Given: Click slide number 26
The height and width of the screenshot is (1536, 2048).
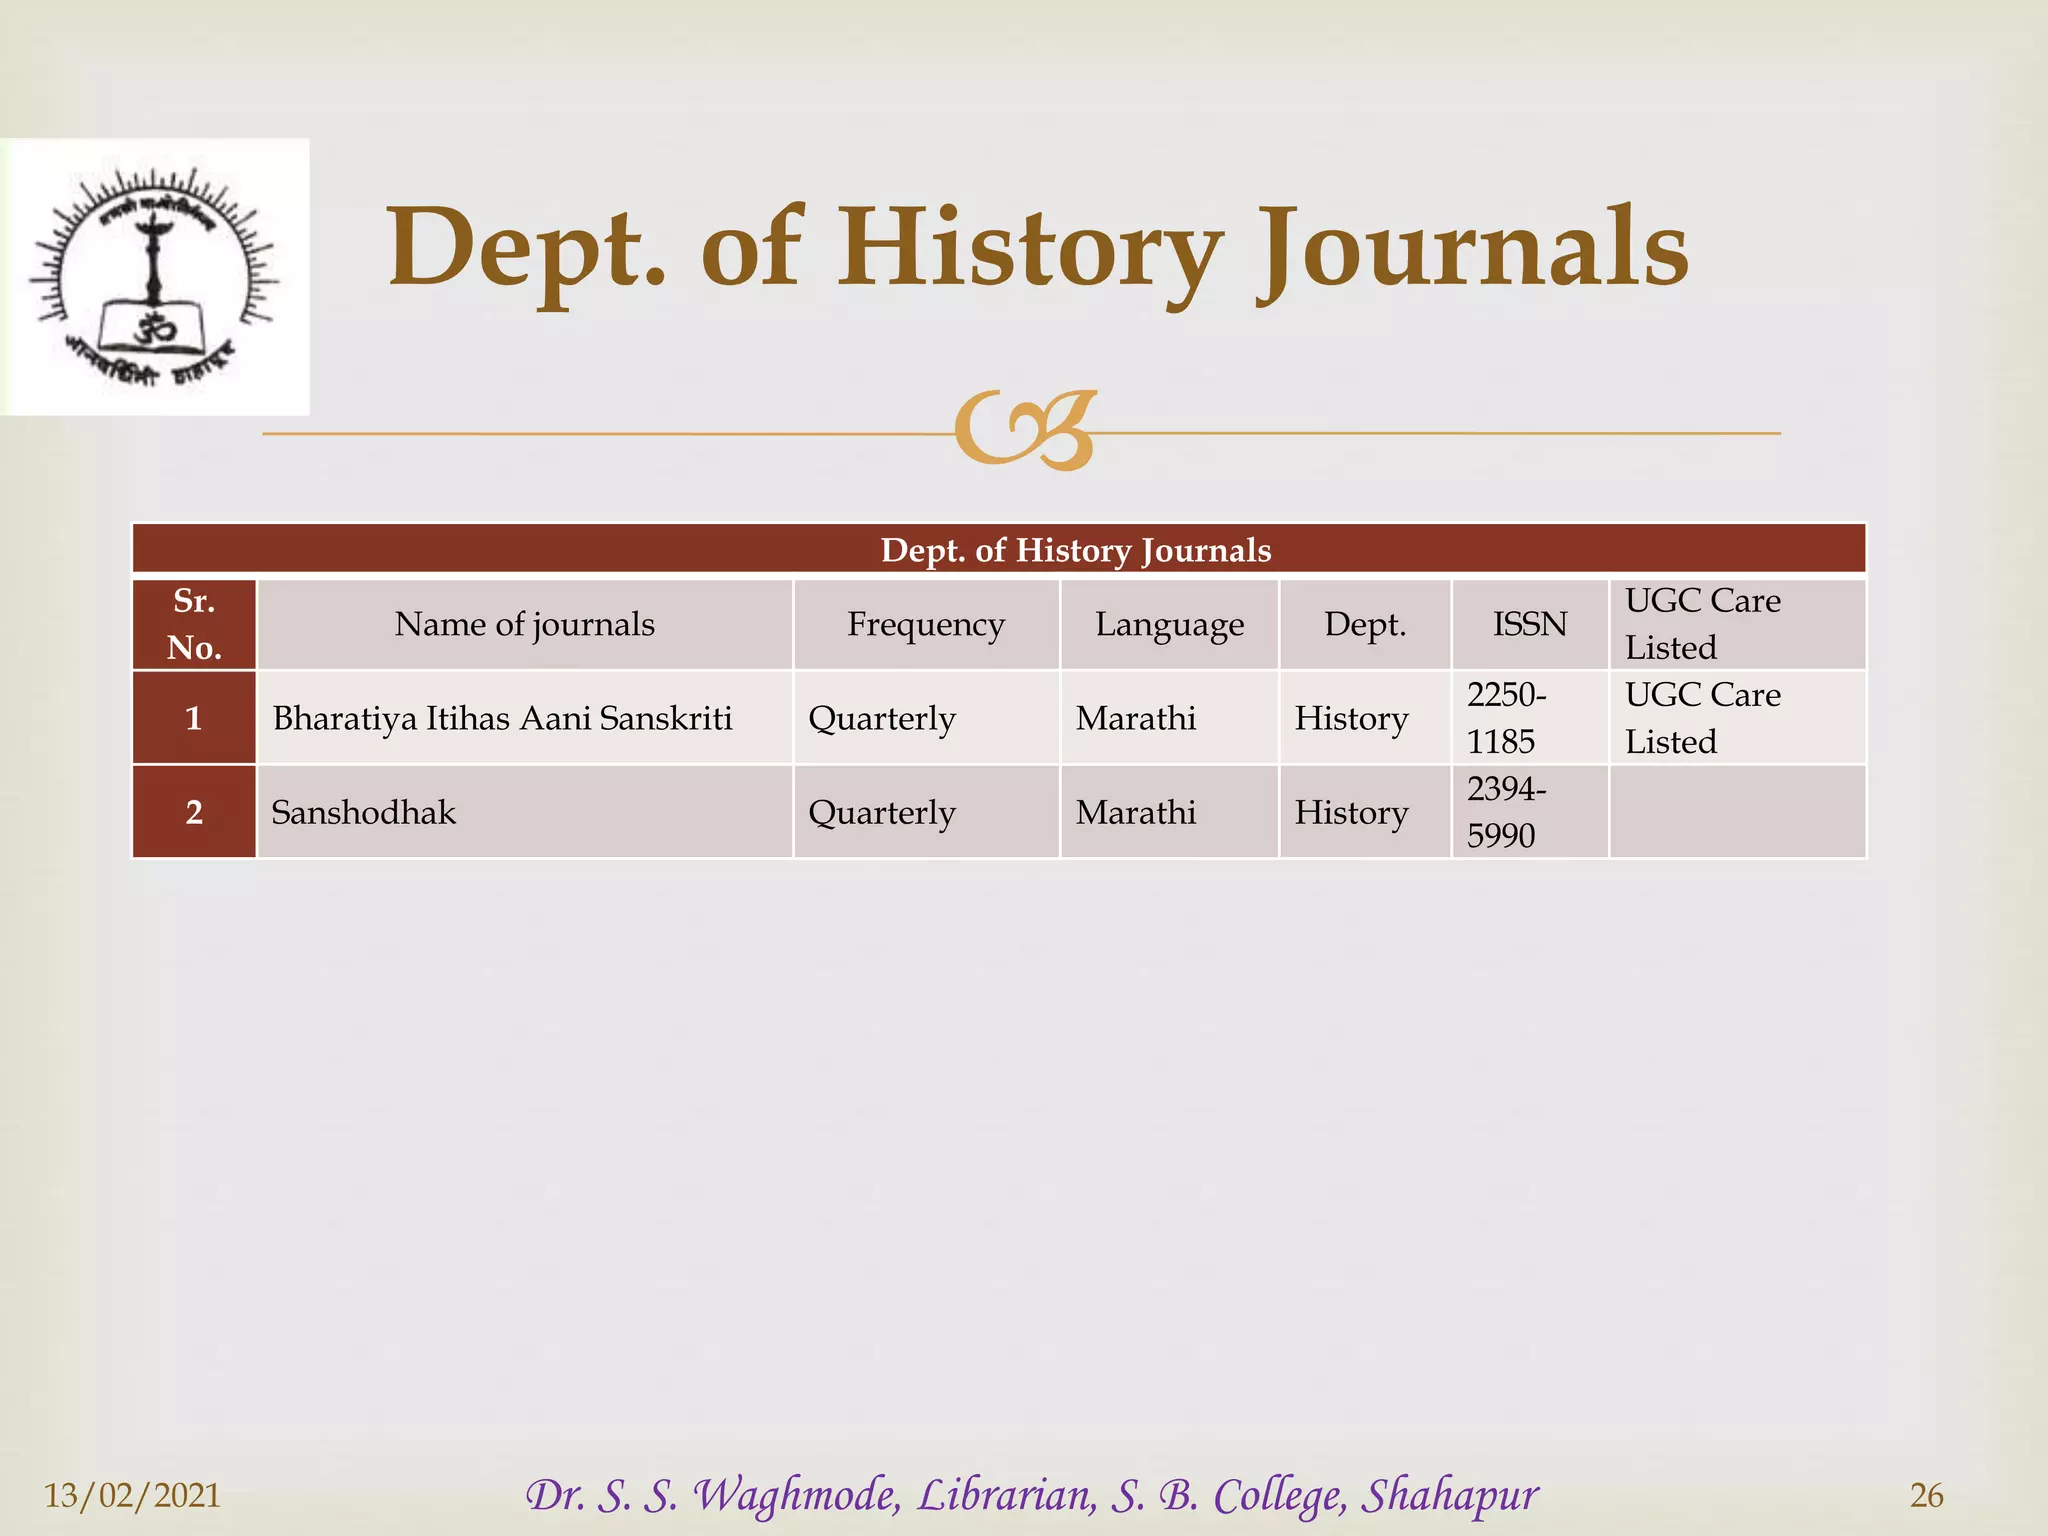Looking at the screenshot, I should 1926,1495.
